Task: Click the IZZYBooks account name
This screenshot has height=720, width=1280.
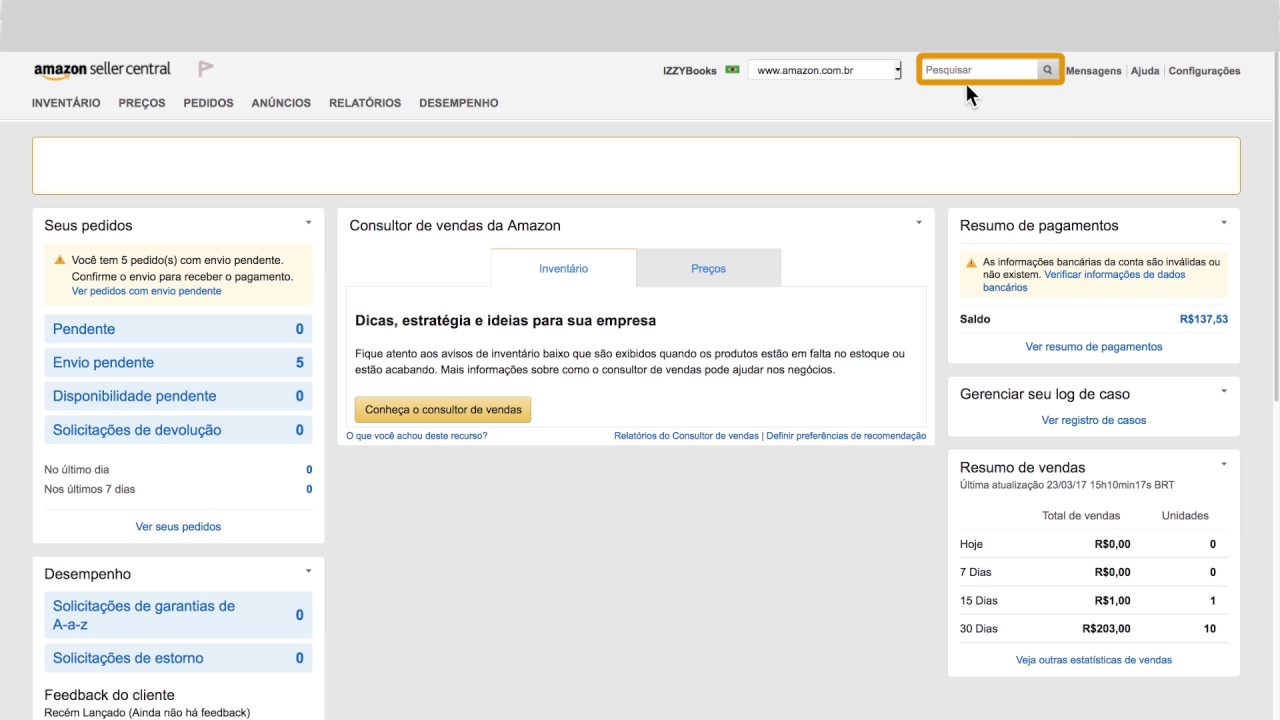Action: click(x=690, y=71)
